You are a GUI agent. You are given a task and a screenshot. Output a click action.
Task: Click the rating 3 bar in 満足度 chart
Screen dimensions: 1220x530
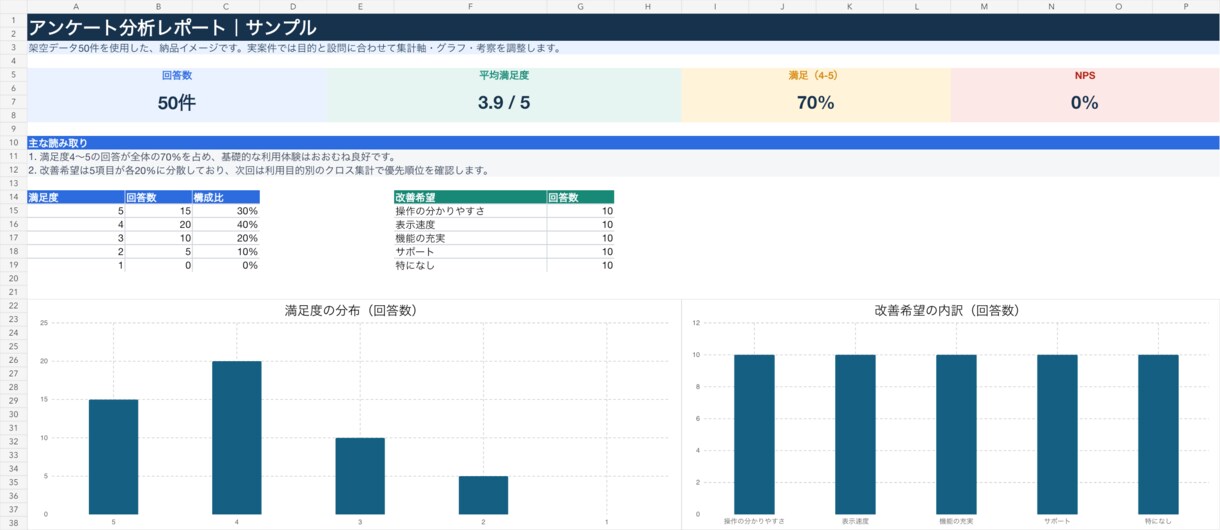tap(360, 476)
